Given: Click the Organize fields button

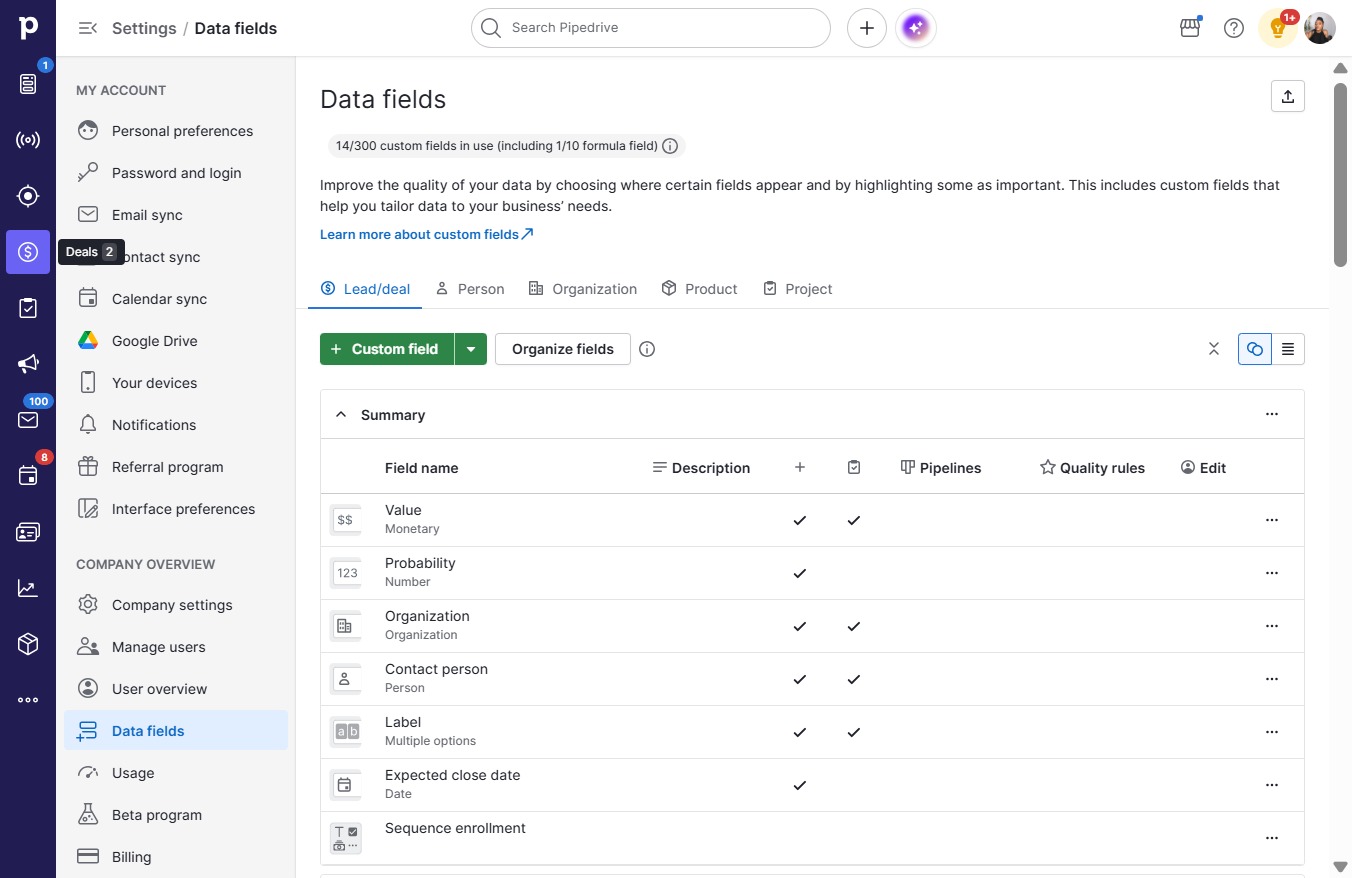Looking at the screenshot, I should click(x=563, y=349).
